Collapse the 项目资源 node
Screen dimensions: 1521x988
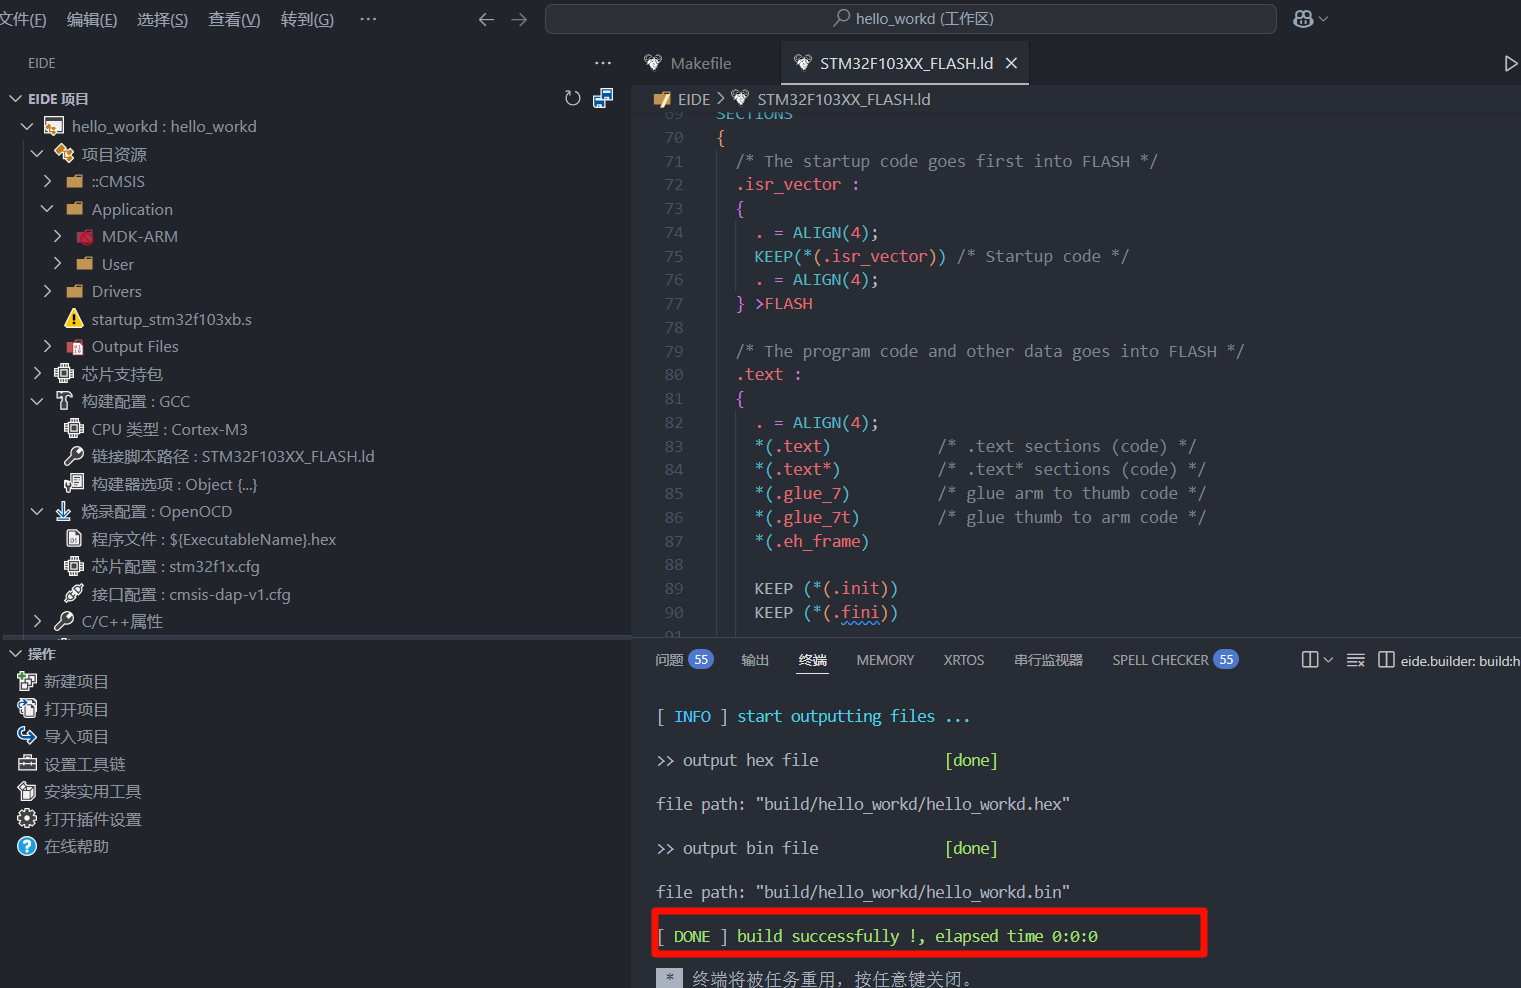tap(37, 154)
